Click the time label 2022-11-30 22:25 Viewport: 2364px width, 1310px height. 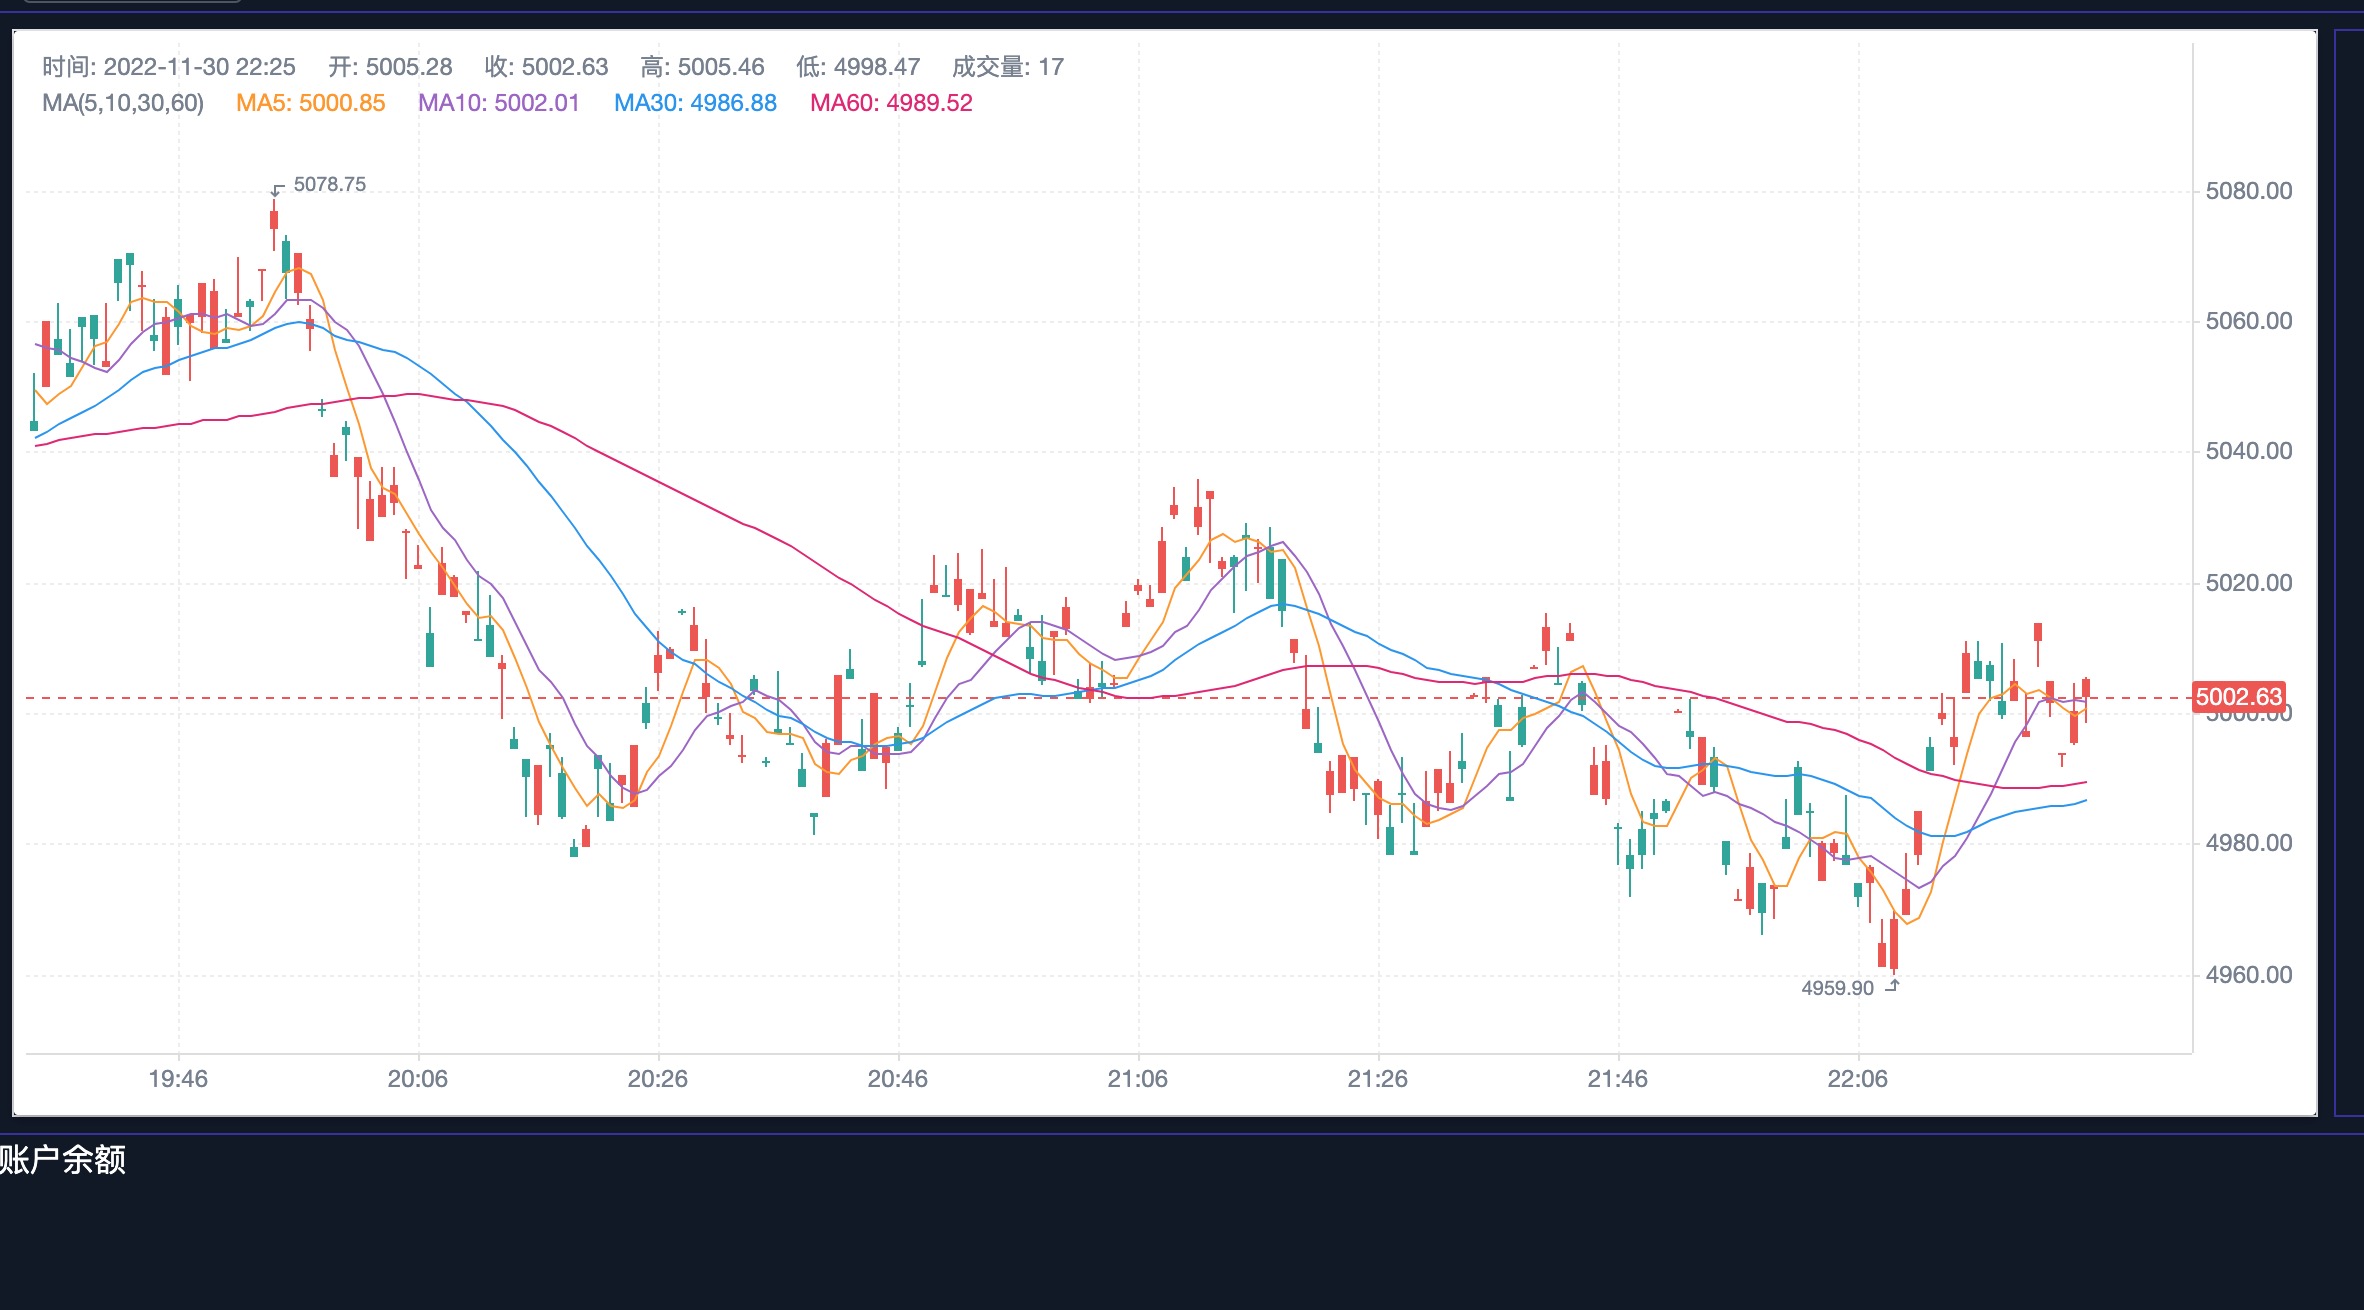(169, 67)
